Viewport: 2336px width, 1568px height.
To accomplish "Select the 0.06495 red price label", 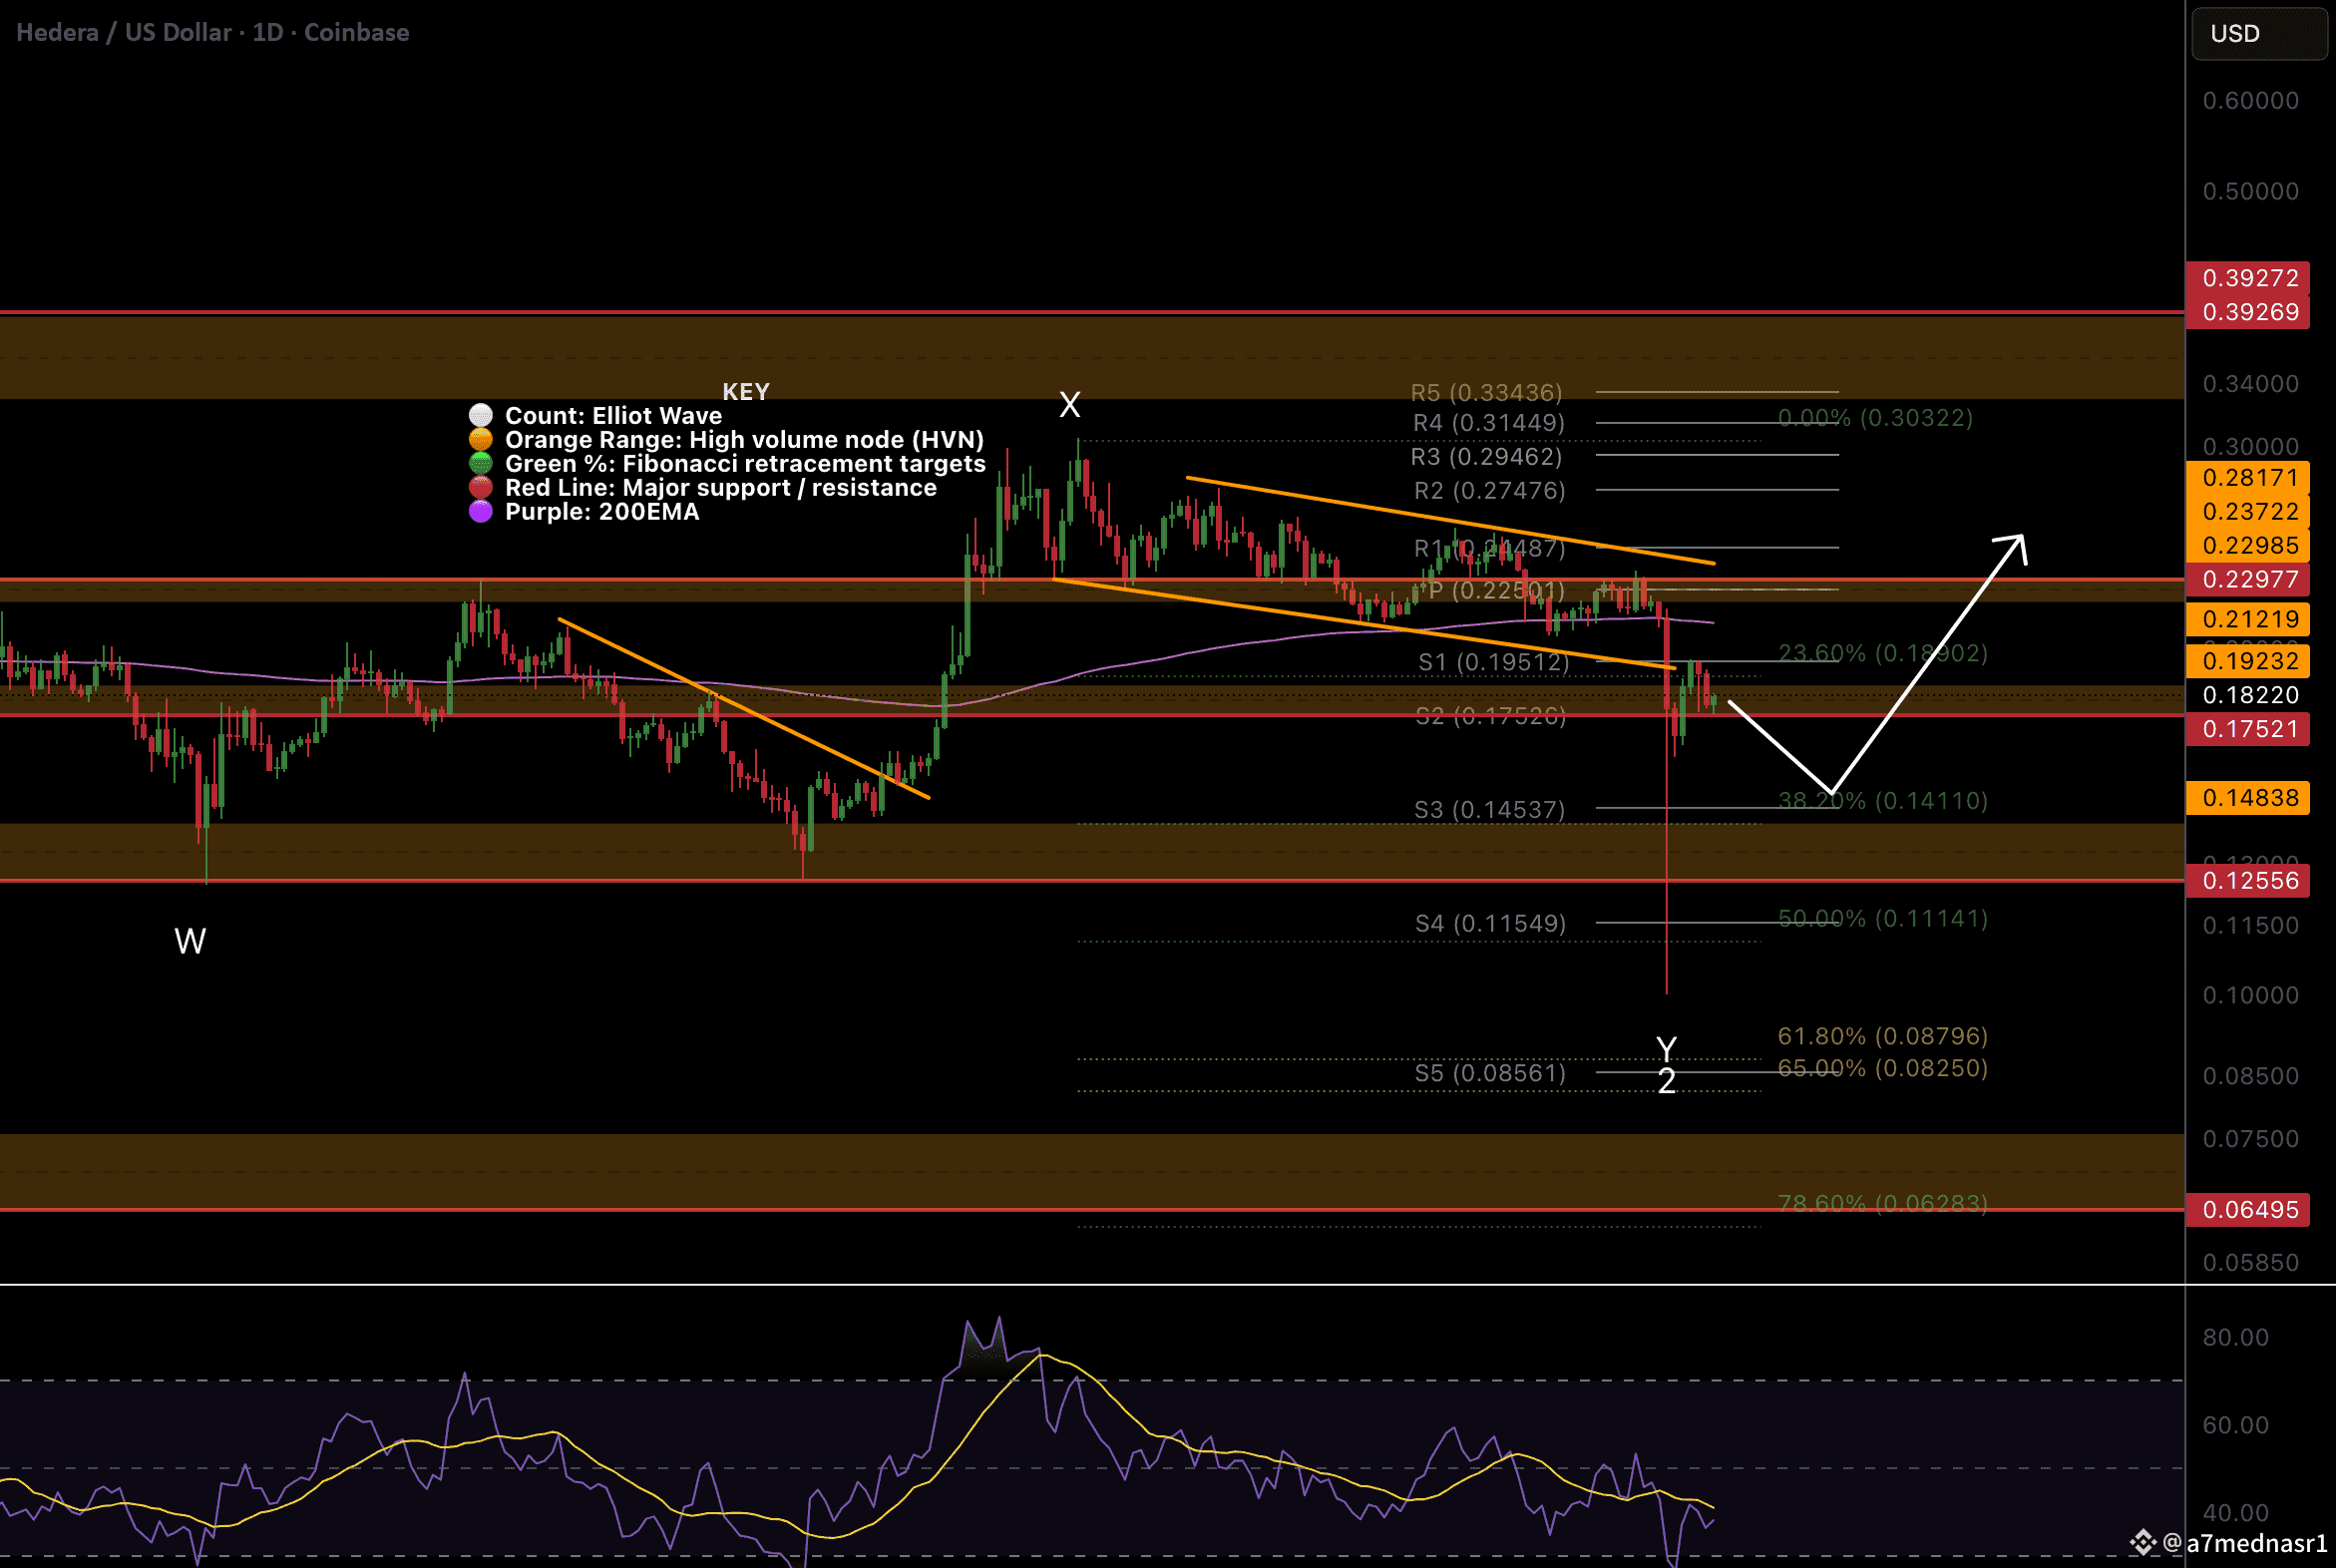I will tap(2248, 1209).
